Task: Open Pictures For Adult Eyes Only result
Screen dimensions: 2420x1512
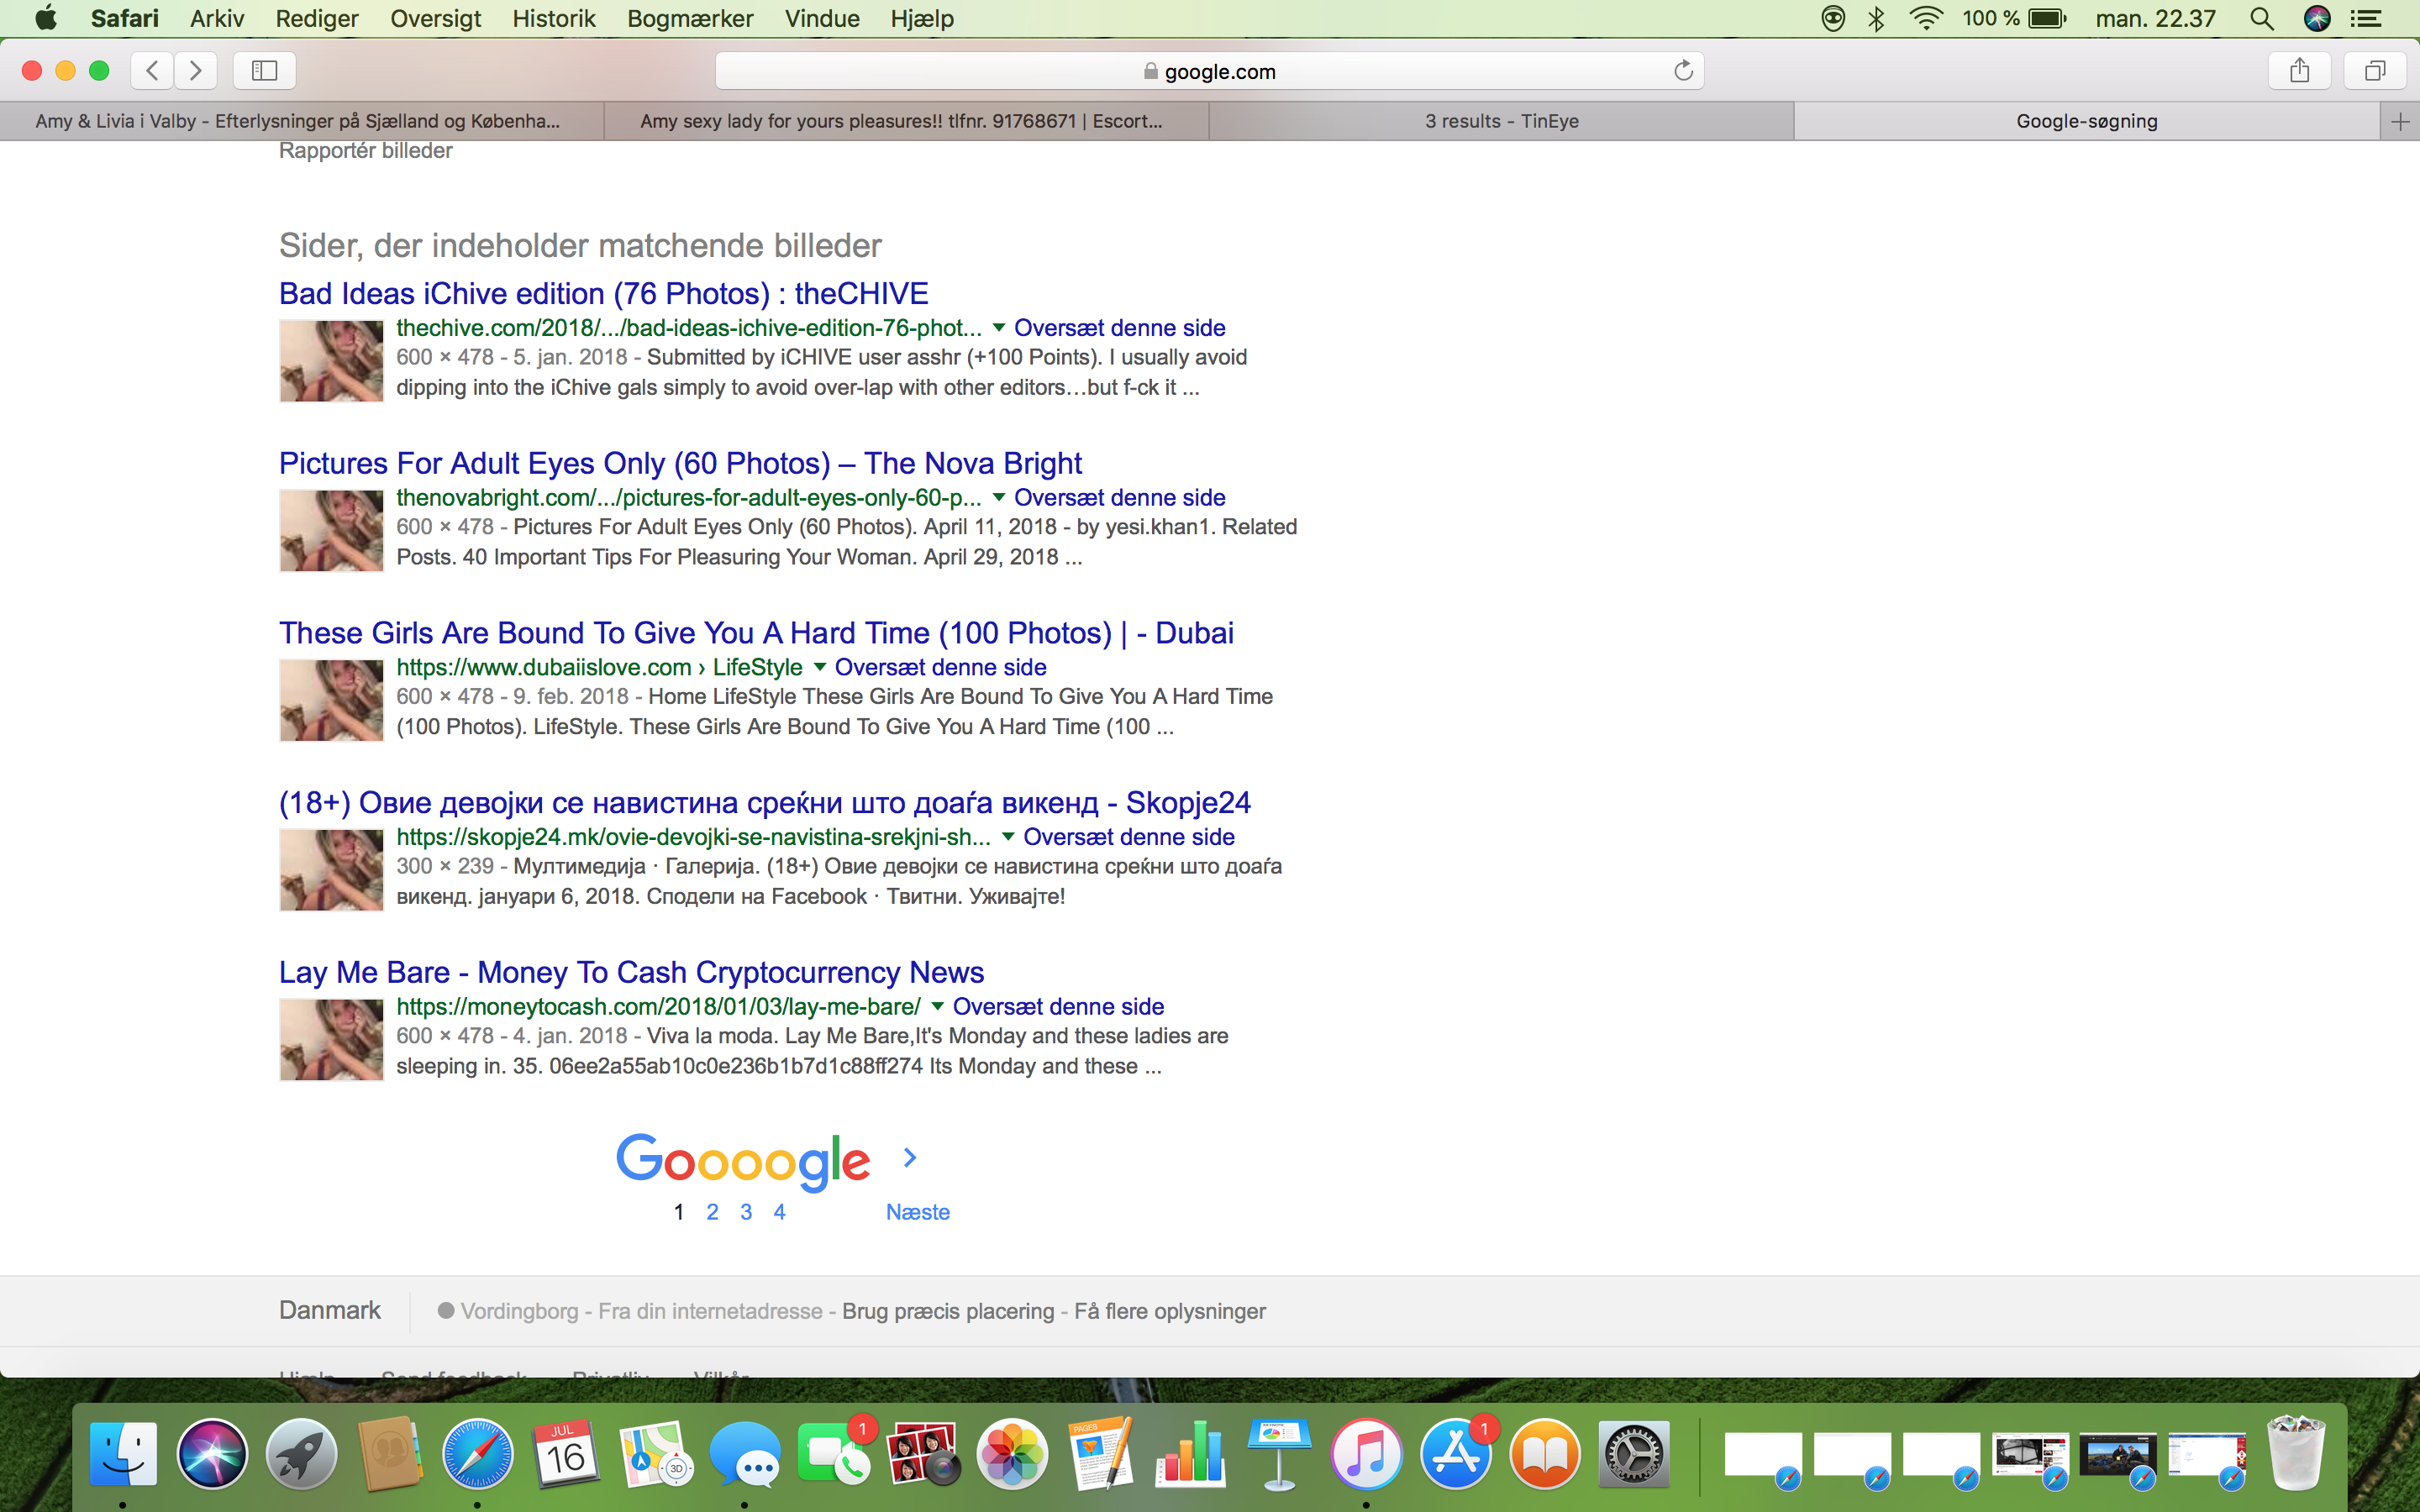Action: 680,463
